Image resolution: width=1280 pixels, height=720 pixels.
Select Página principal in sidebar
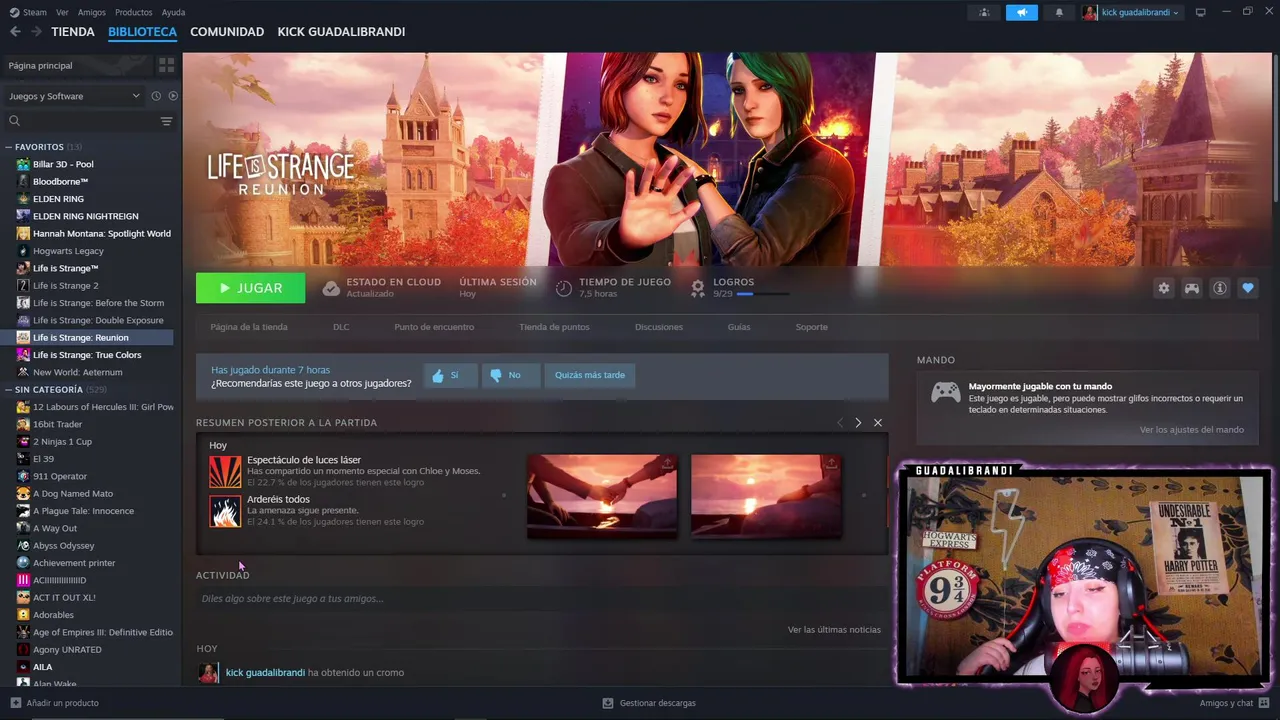pos(78,65)
